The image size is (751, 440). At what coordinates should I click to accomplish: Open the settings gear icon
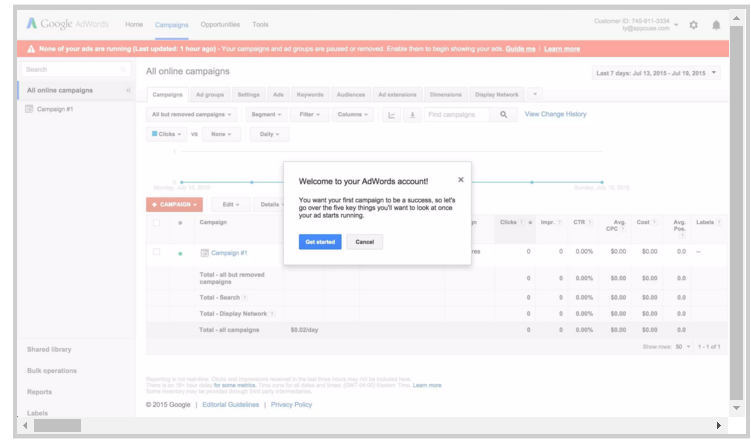pyautogui.click(x=694, y=25)
